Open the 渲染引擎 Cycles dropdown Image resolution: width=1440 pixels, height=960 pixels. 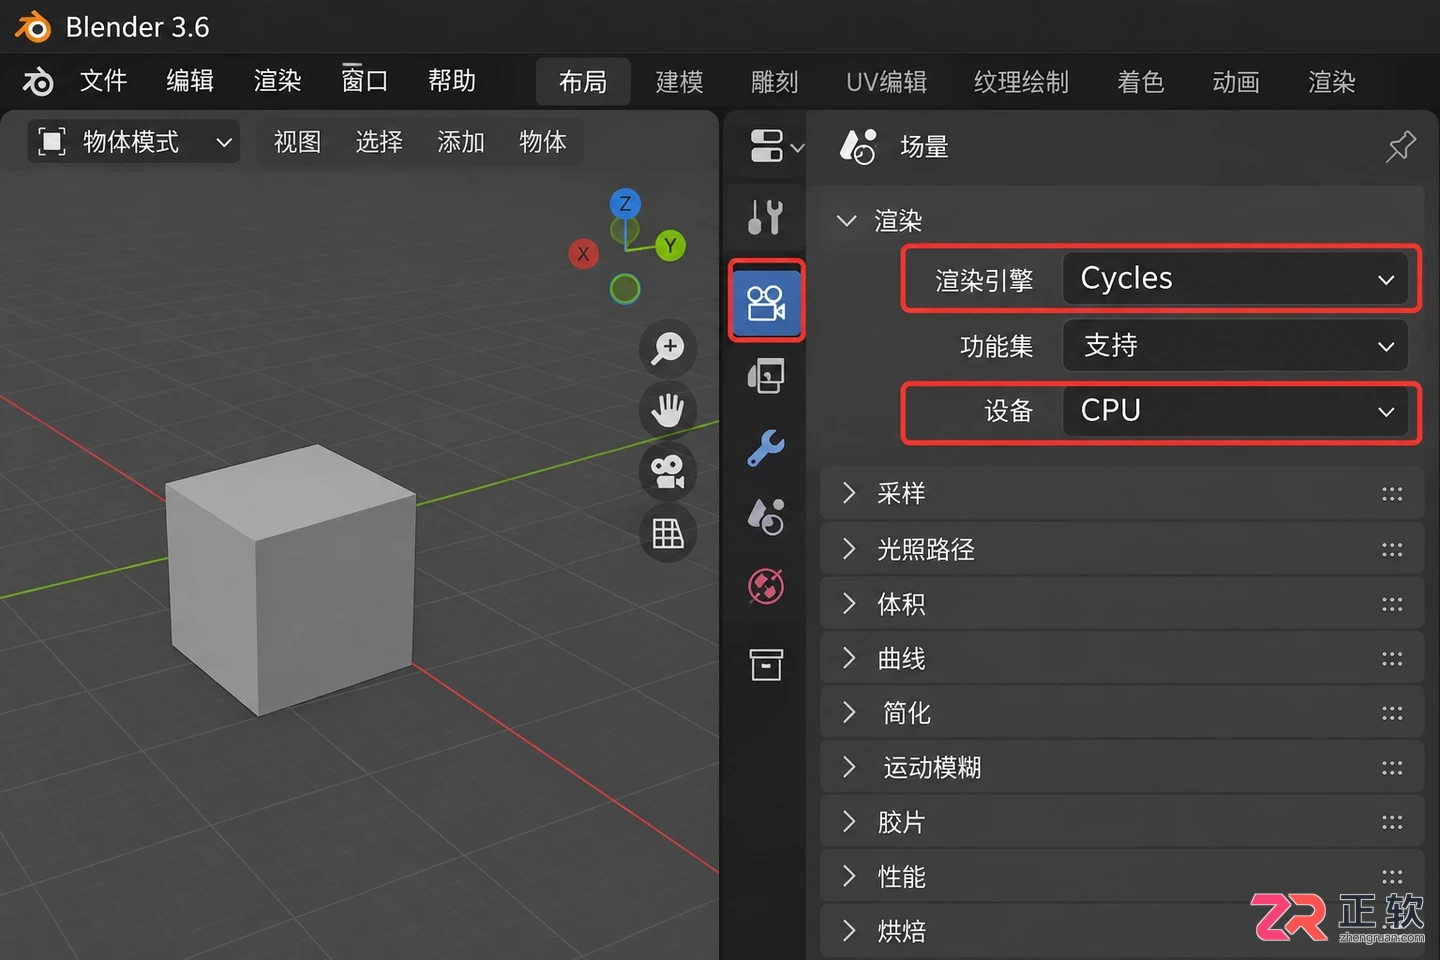(x=1235, y=279)
